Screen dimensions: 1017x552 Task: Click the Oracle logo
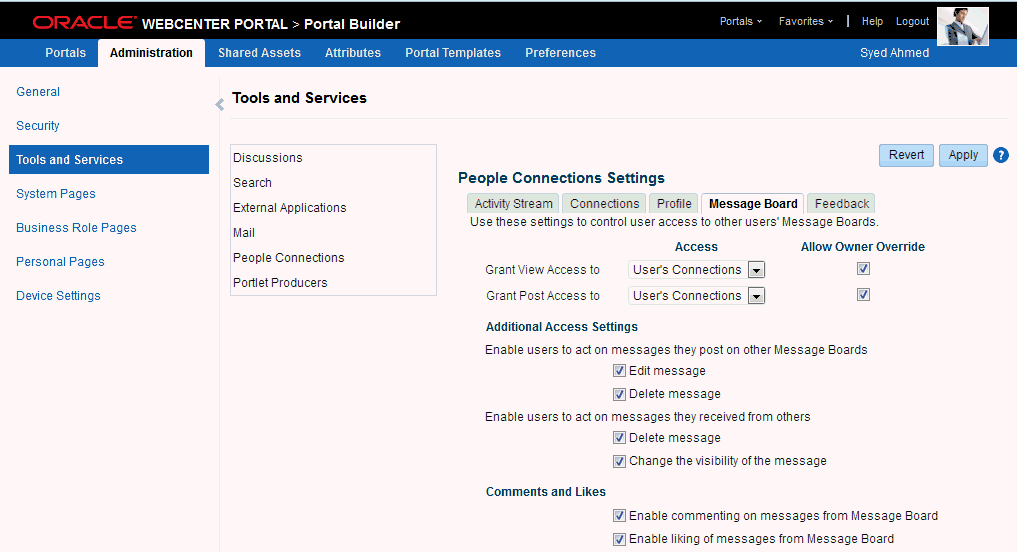coord(84,23)
